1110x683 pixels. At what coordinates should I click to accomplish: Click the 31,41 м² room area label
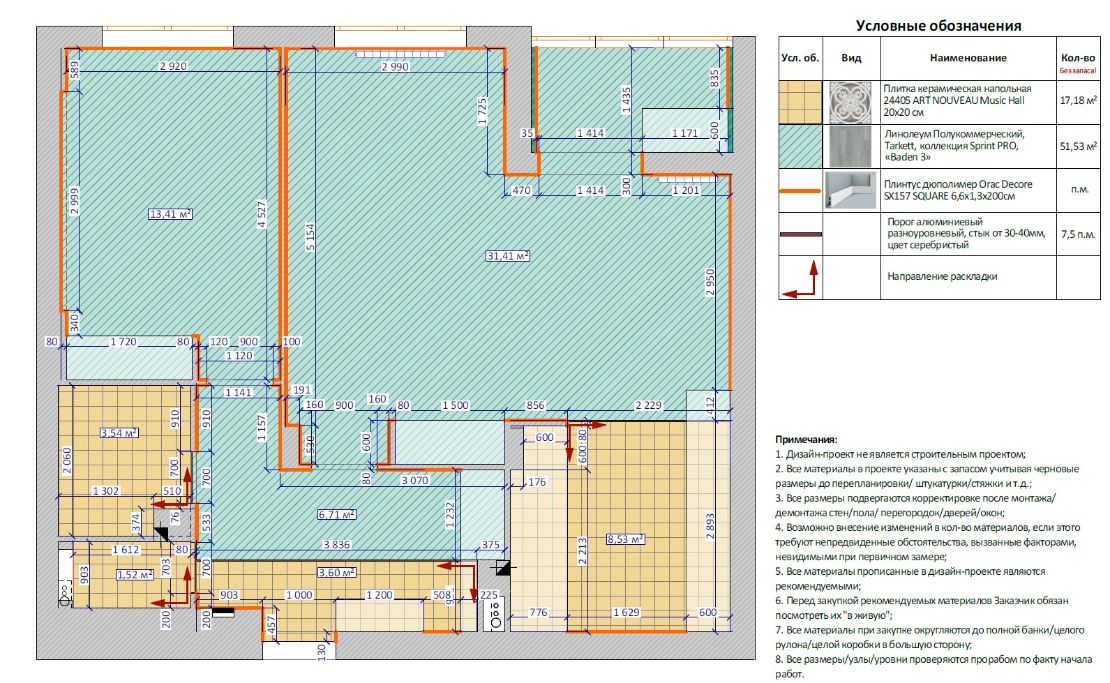coord(508,256)
